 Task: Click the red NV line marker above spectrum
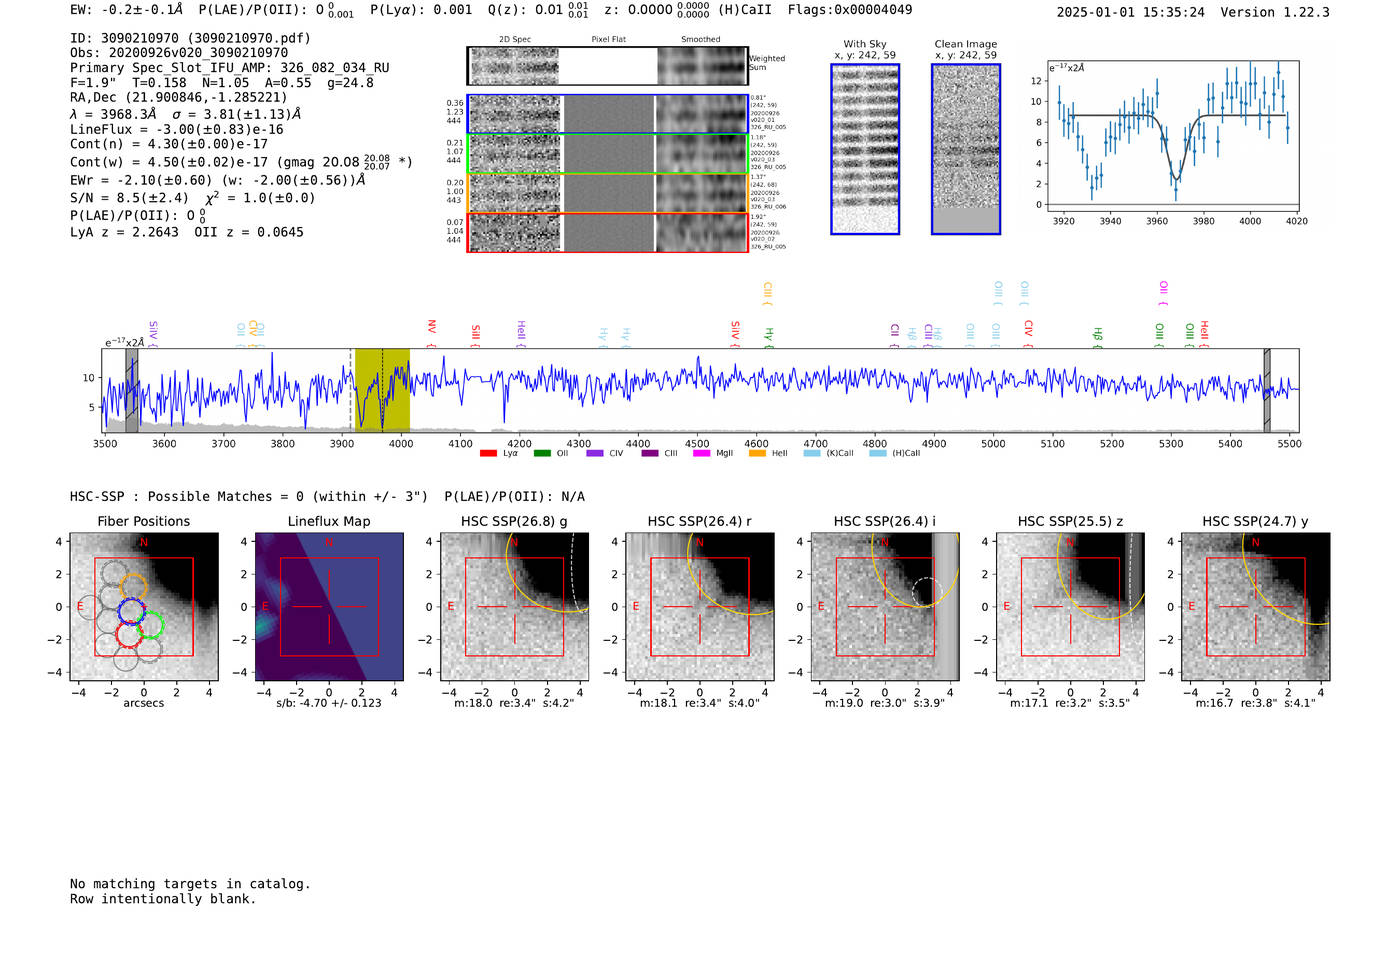coord(432,330)
